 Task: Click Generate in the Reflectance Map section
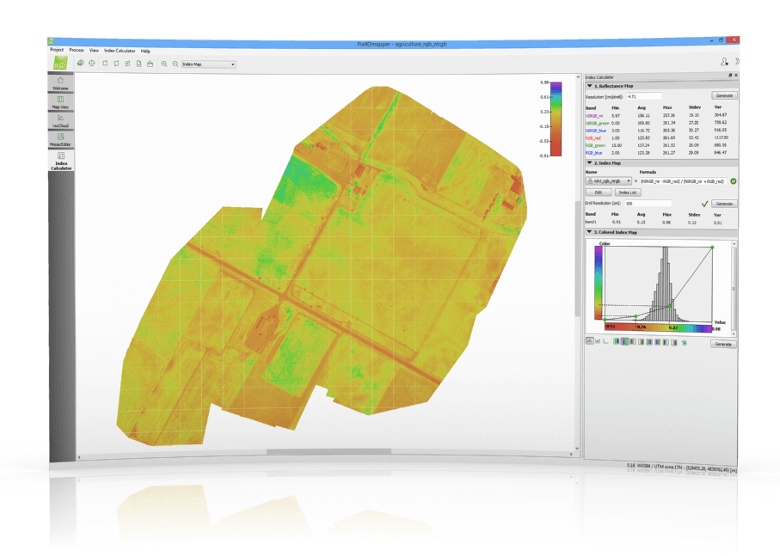pyautogui.click(x=724, y=95)
